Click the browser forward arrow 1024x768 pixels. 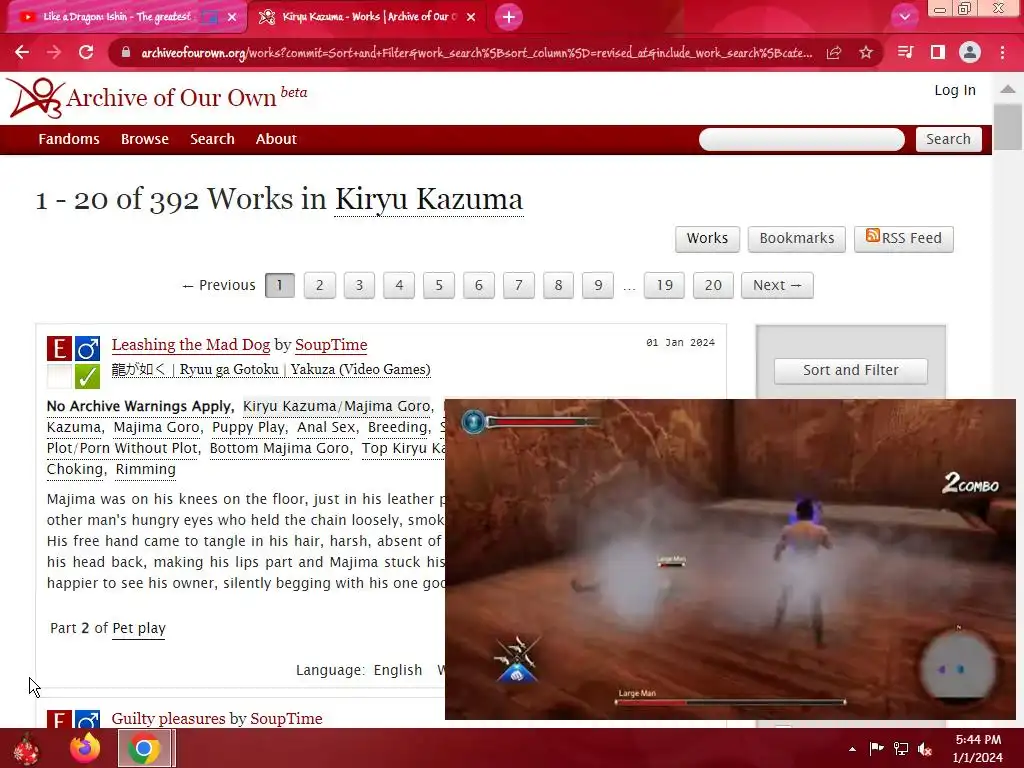(54, 52)
